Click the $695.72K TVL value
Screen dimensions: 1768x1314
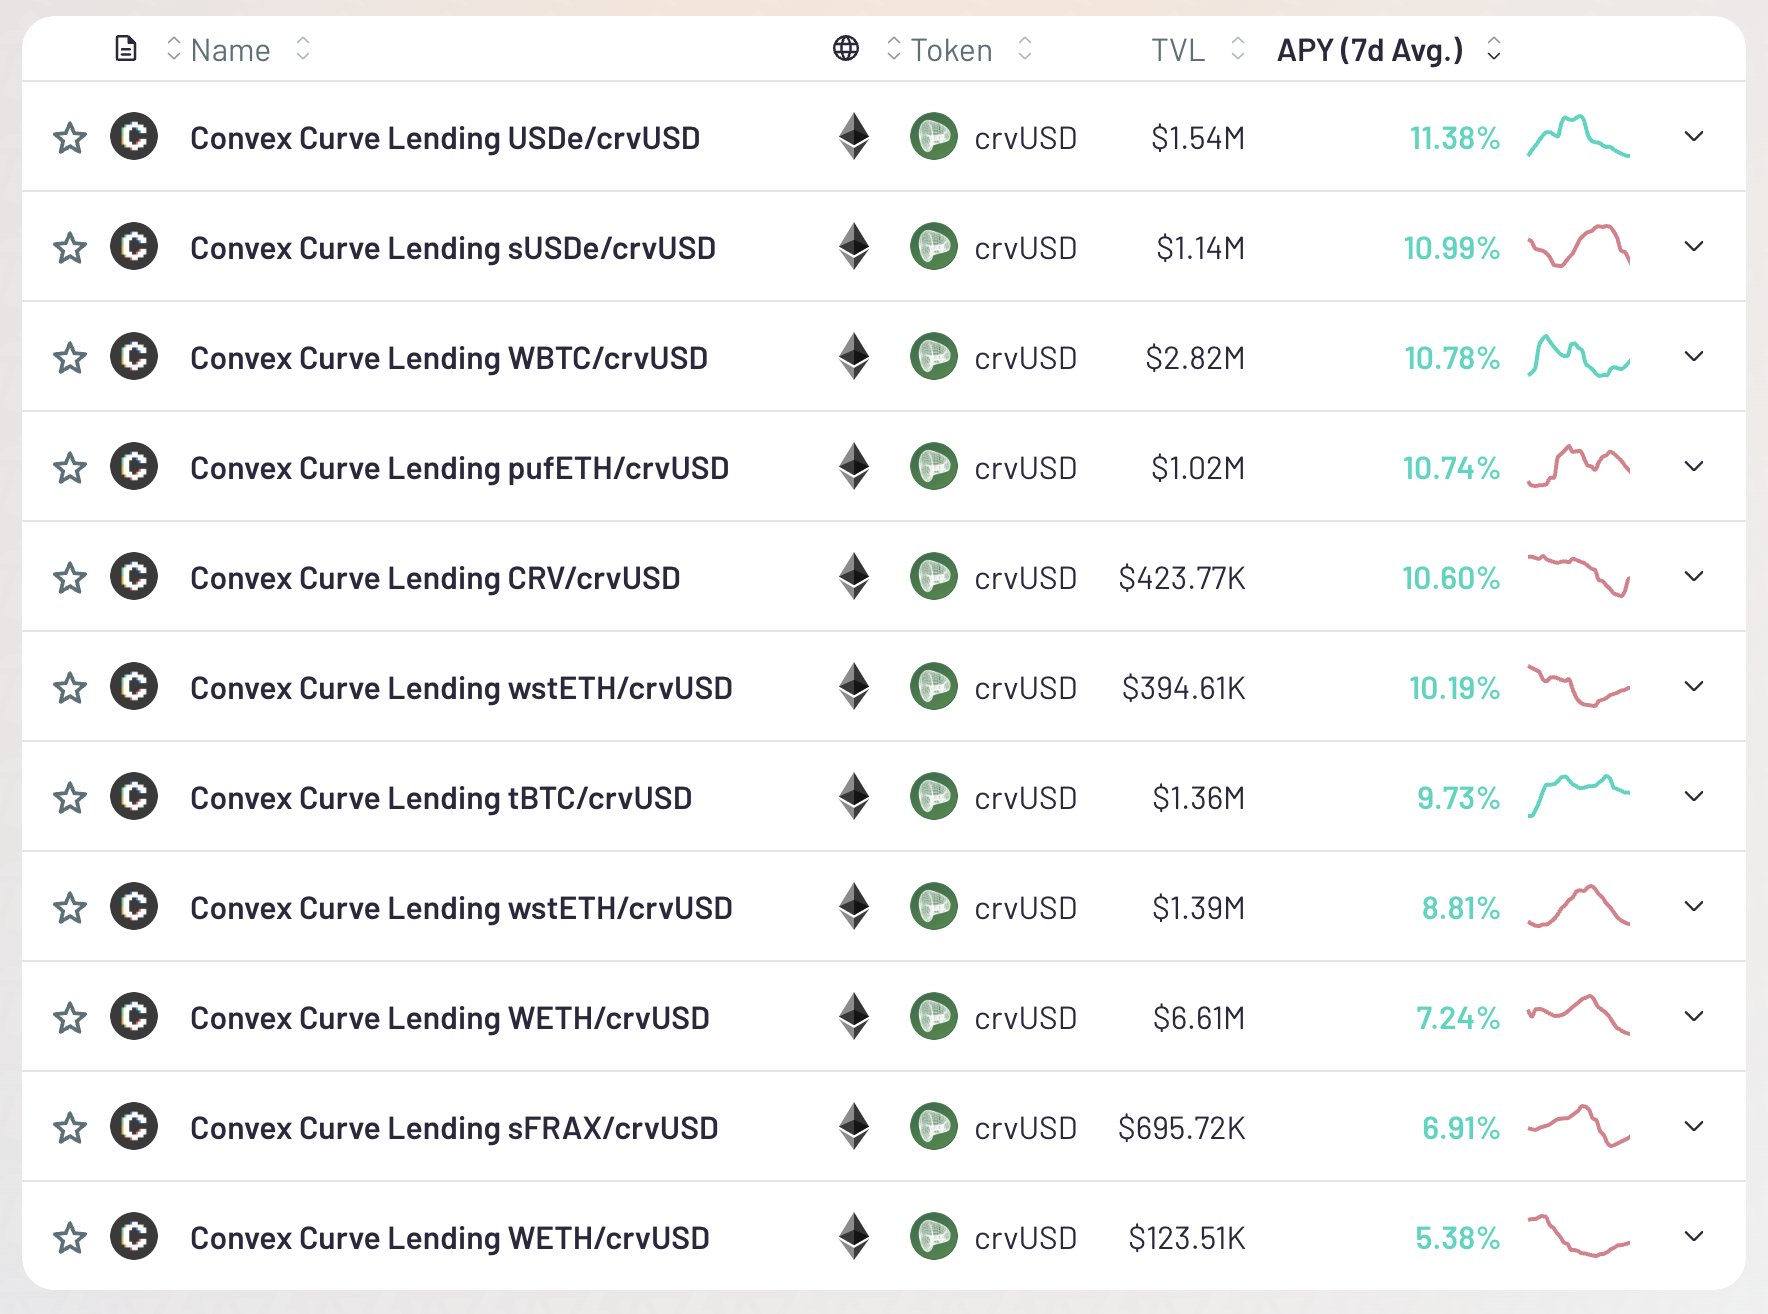click(x=1182, y=1128)
